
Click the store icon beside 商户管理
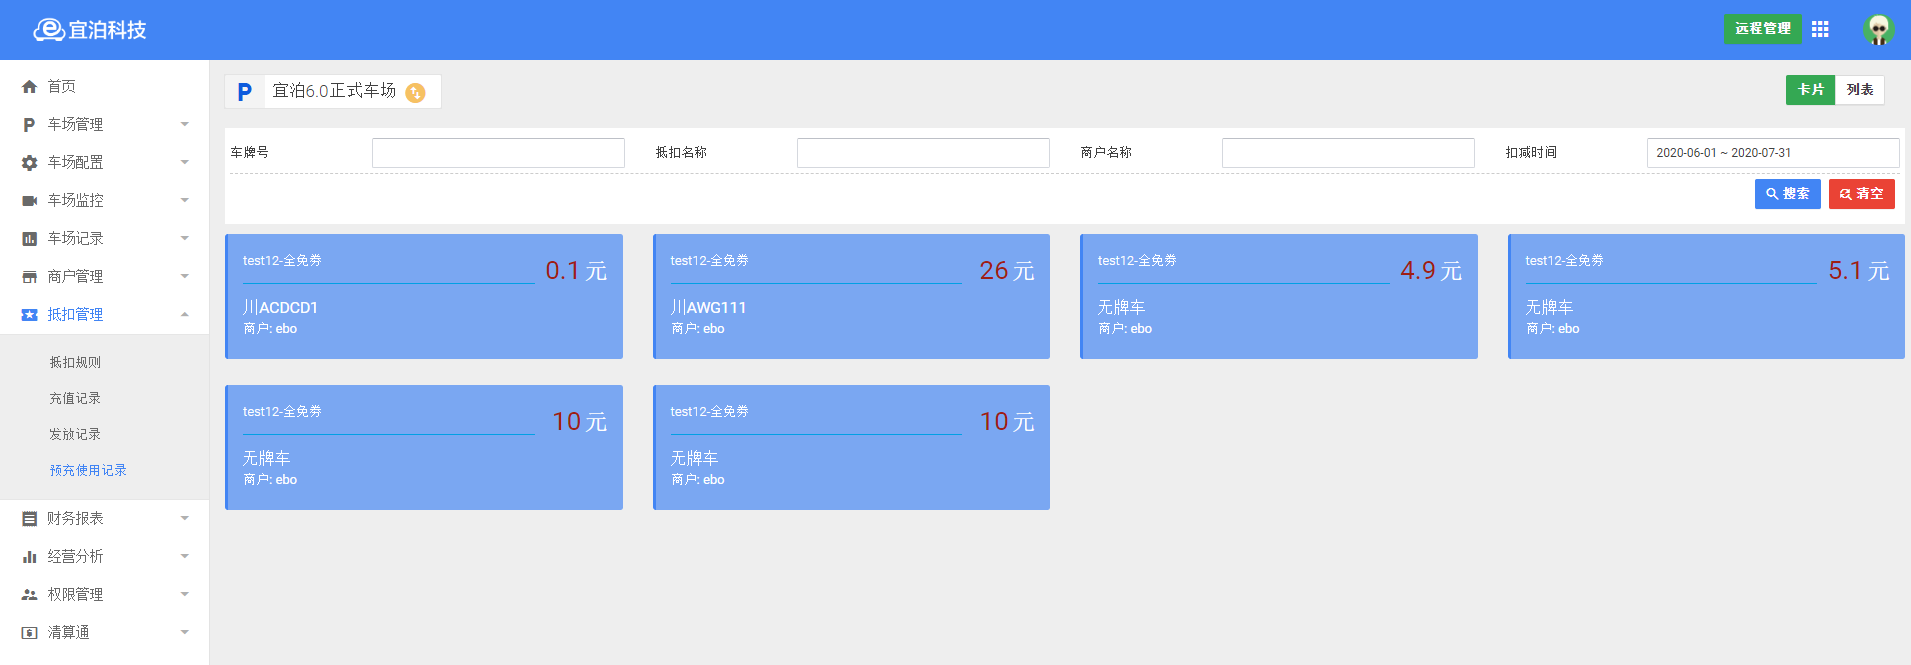click(30, 277)
